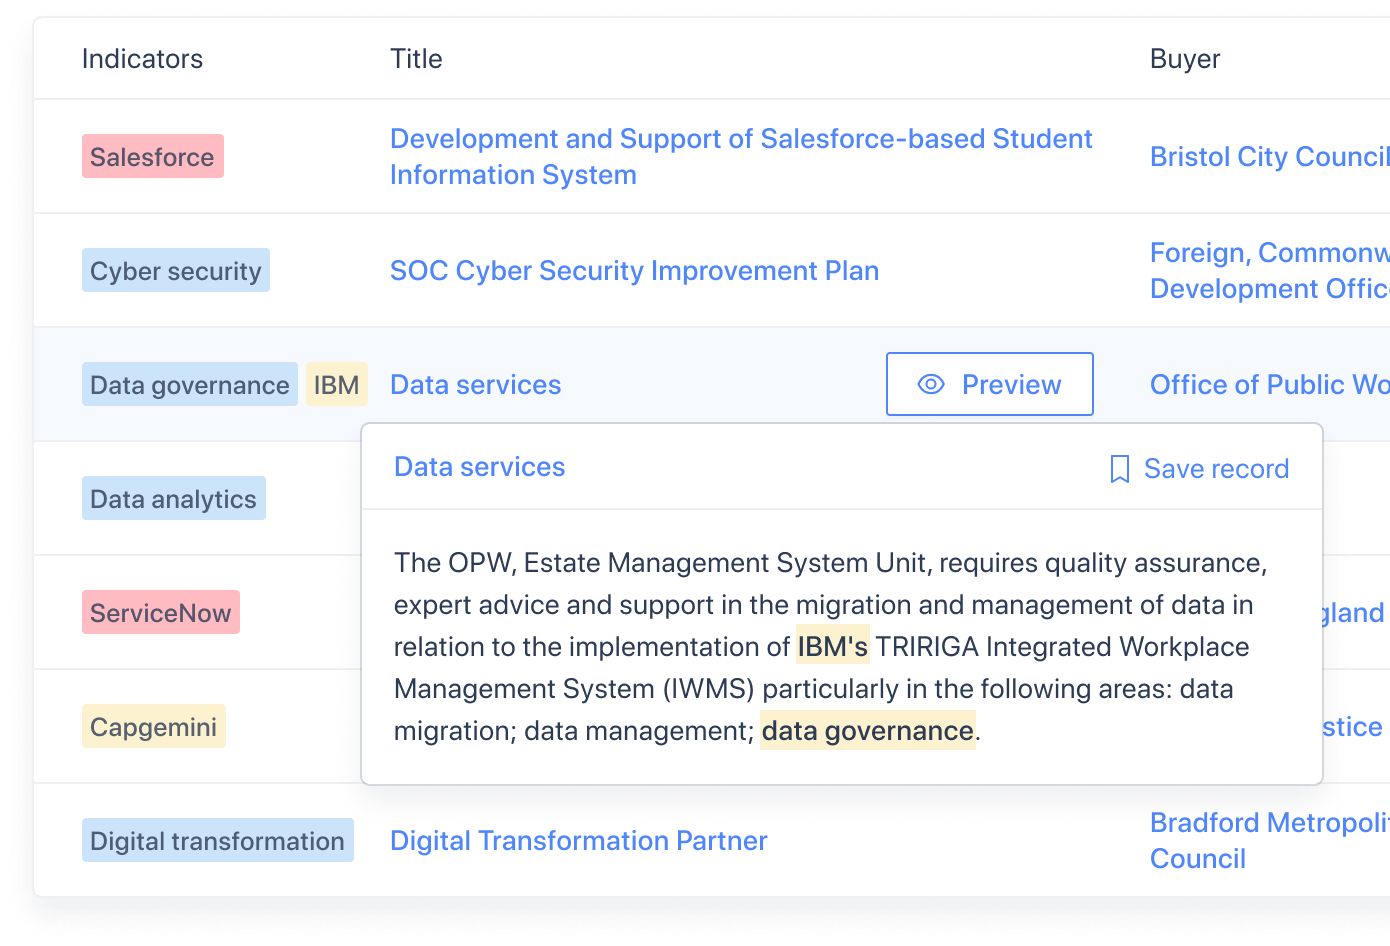Viewport: 1390px width, 946px height.
Task: Select the ServiceNow indicator tag
Action: [160, 612]
